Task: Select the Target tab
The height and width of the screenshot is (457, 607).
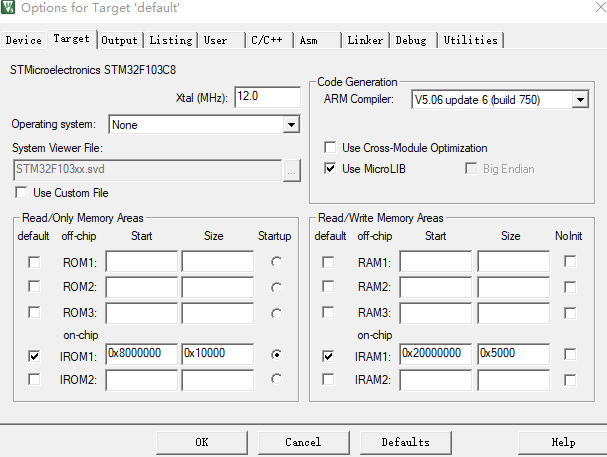Action: point(72,39)
